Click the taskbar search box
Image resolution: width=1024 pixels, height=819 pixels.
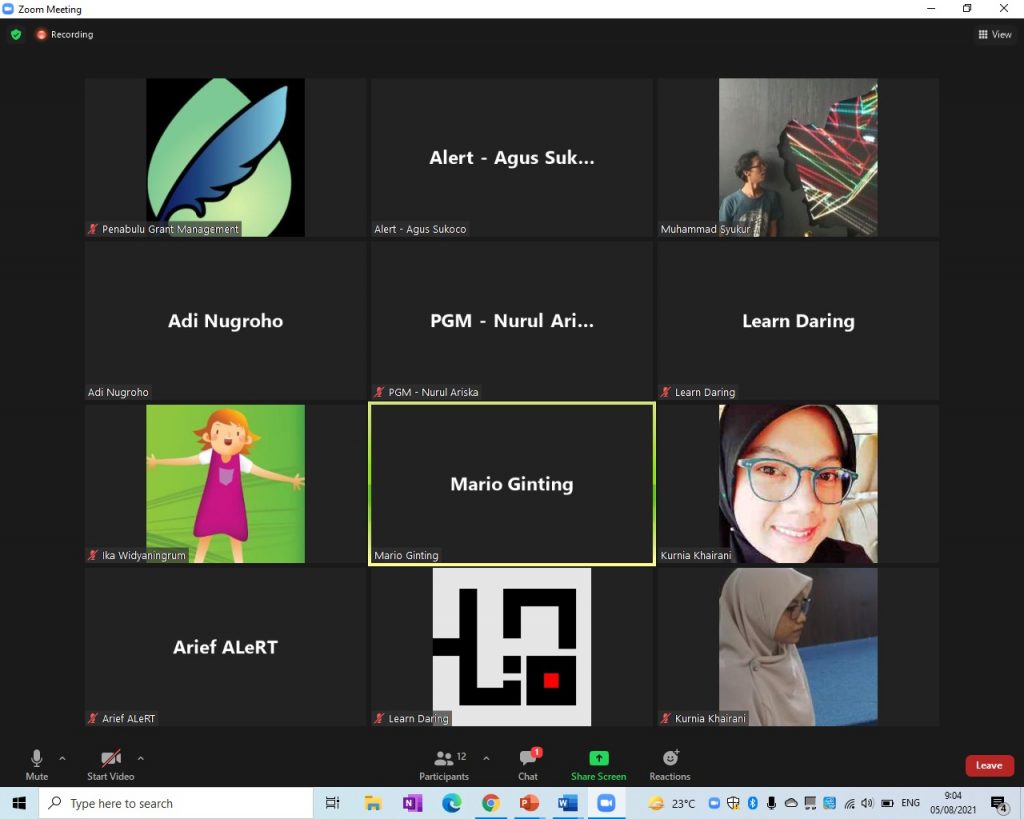[x=176, y=803]
